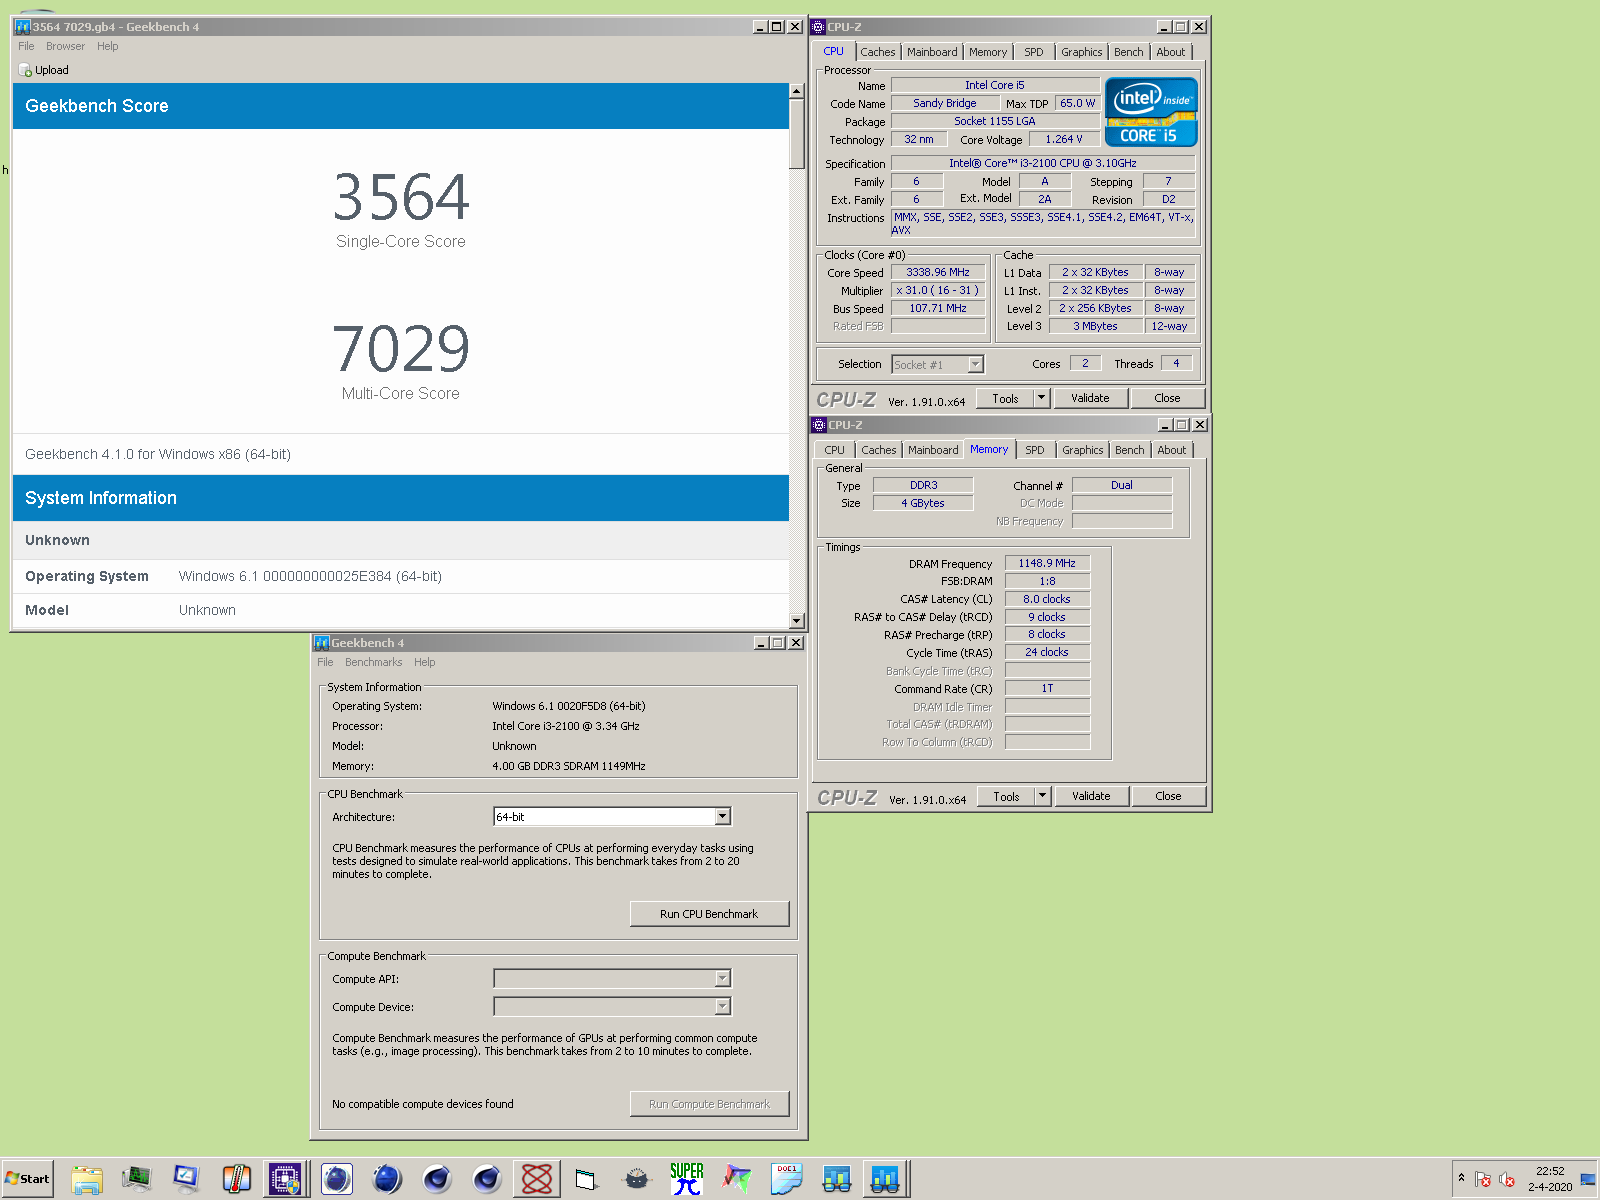Click Tools button in lower CPU-Z window
This screenshot has width=1600, height=1200.
[1006, 796]
